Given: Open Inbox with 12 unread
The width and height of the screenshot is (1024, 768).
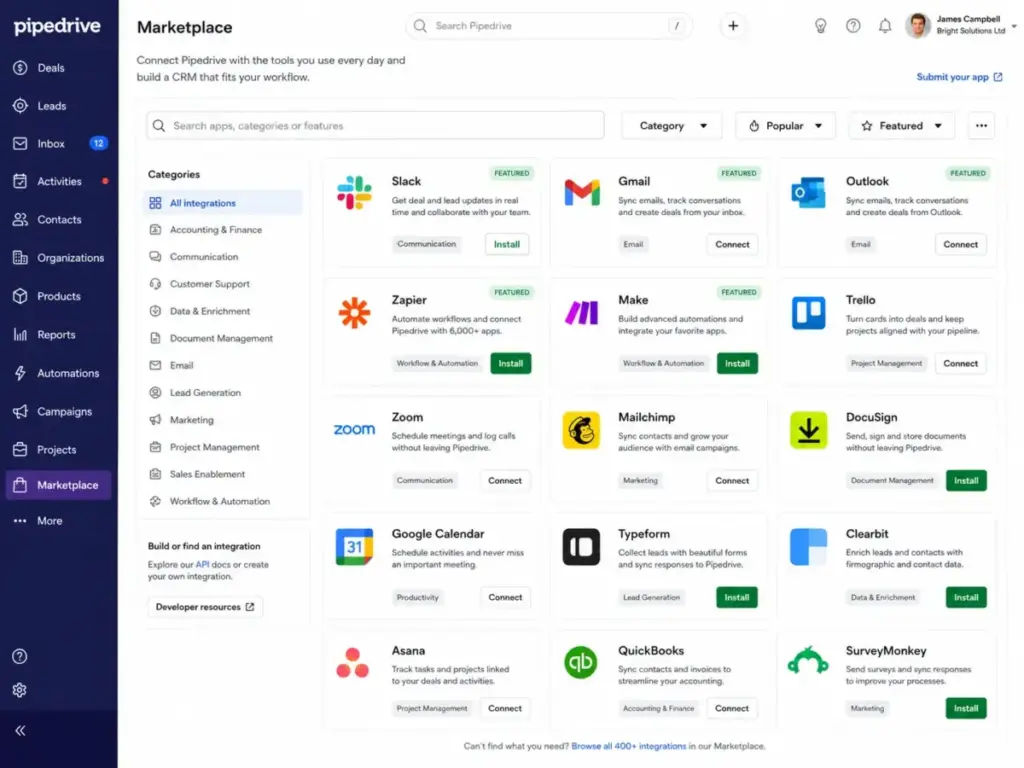Looking at the screenshot, I should (59, 144).
